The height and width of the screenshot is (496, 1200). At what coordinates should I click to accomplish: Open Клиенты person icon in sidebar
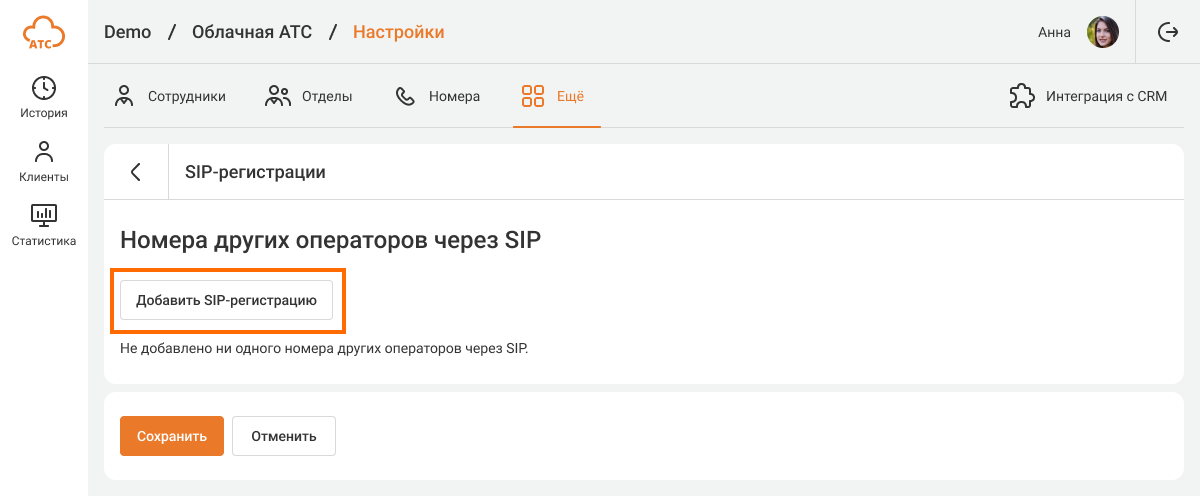(43, 152)
